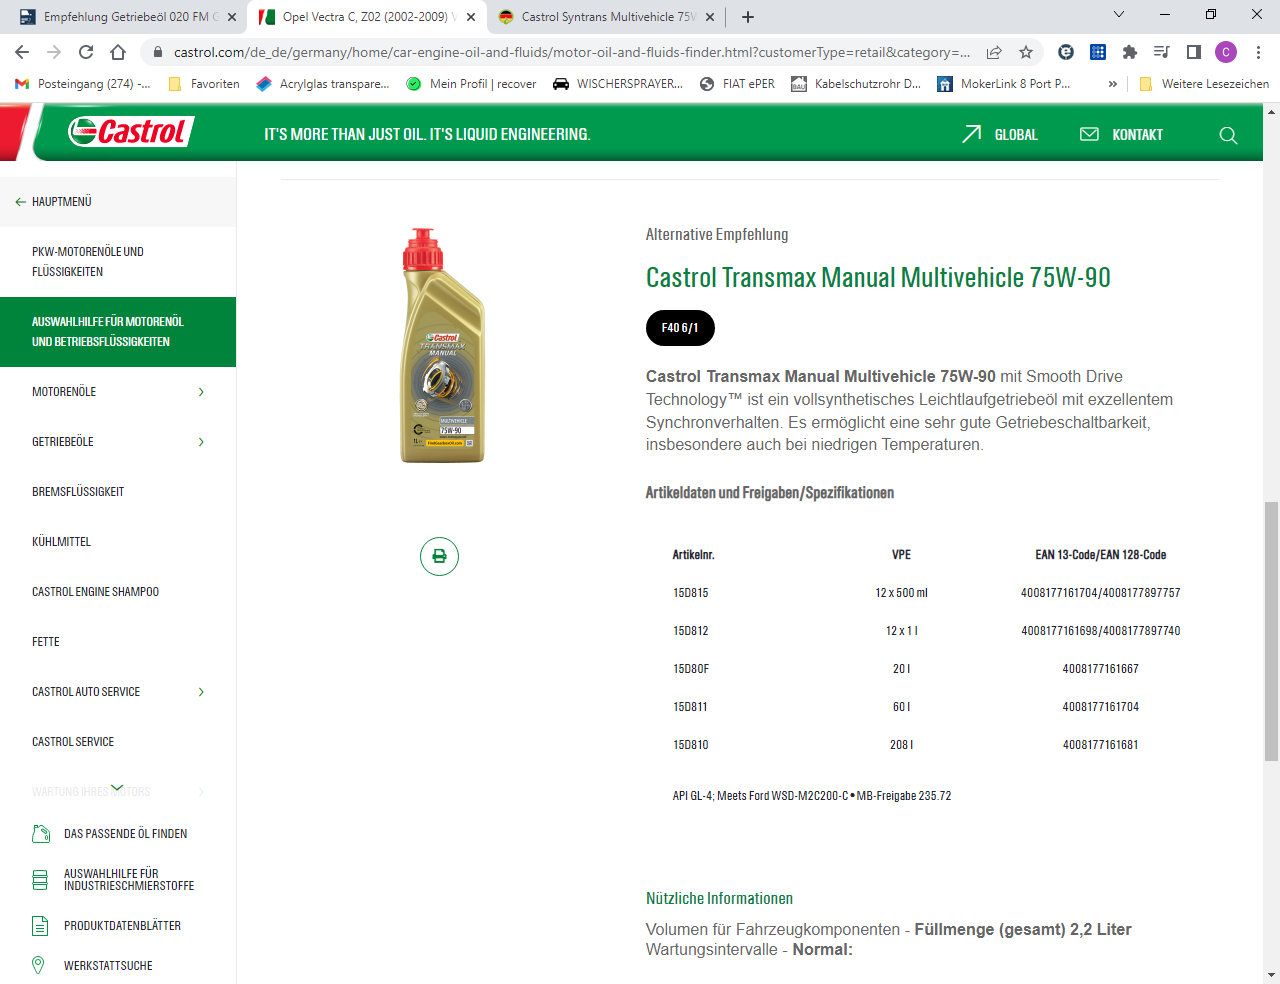
Task: Open new tab with plus button
Action: pos(748,17)
